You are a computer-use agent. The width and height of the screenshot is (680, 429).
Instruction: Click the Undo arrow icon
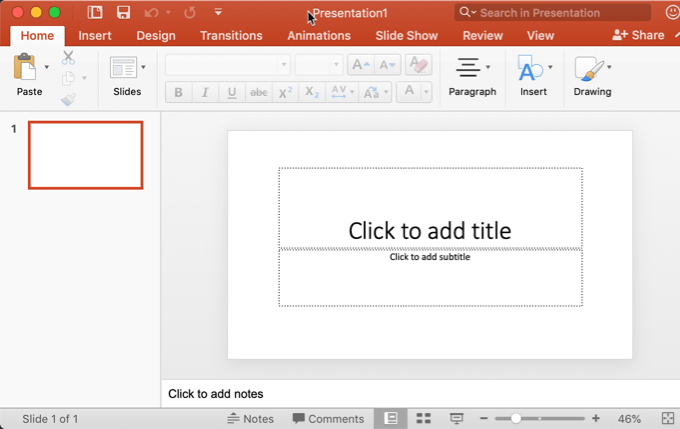click(151, 13)
